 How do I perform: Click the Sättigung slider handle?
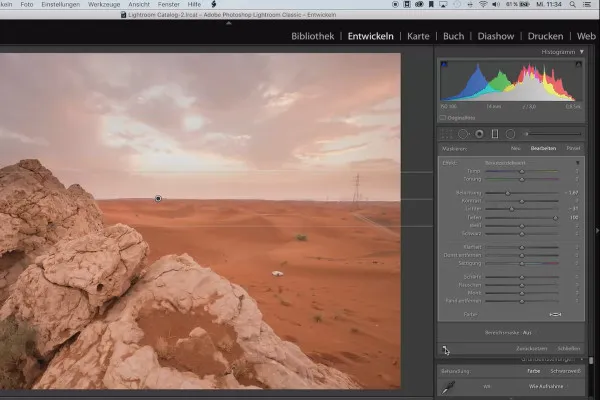[x=522, y=264]
